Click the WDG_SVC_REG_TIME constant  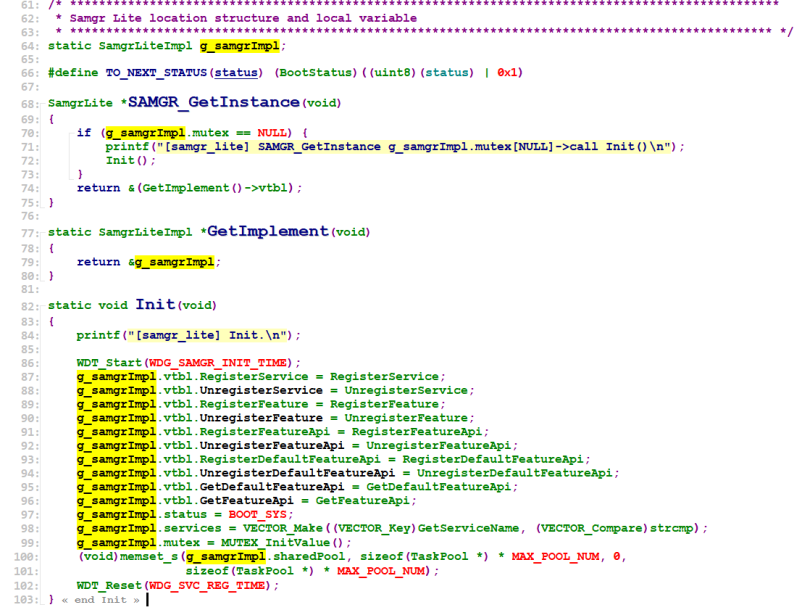pyautogui.click(x=207, y=584)
